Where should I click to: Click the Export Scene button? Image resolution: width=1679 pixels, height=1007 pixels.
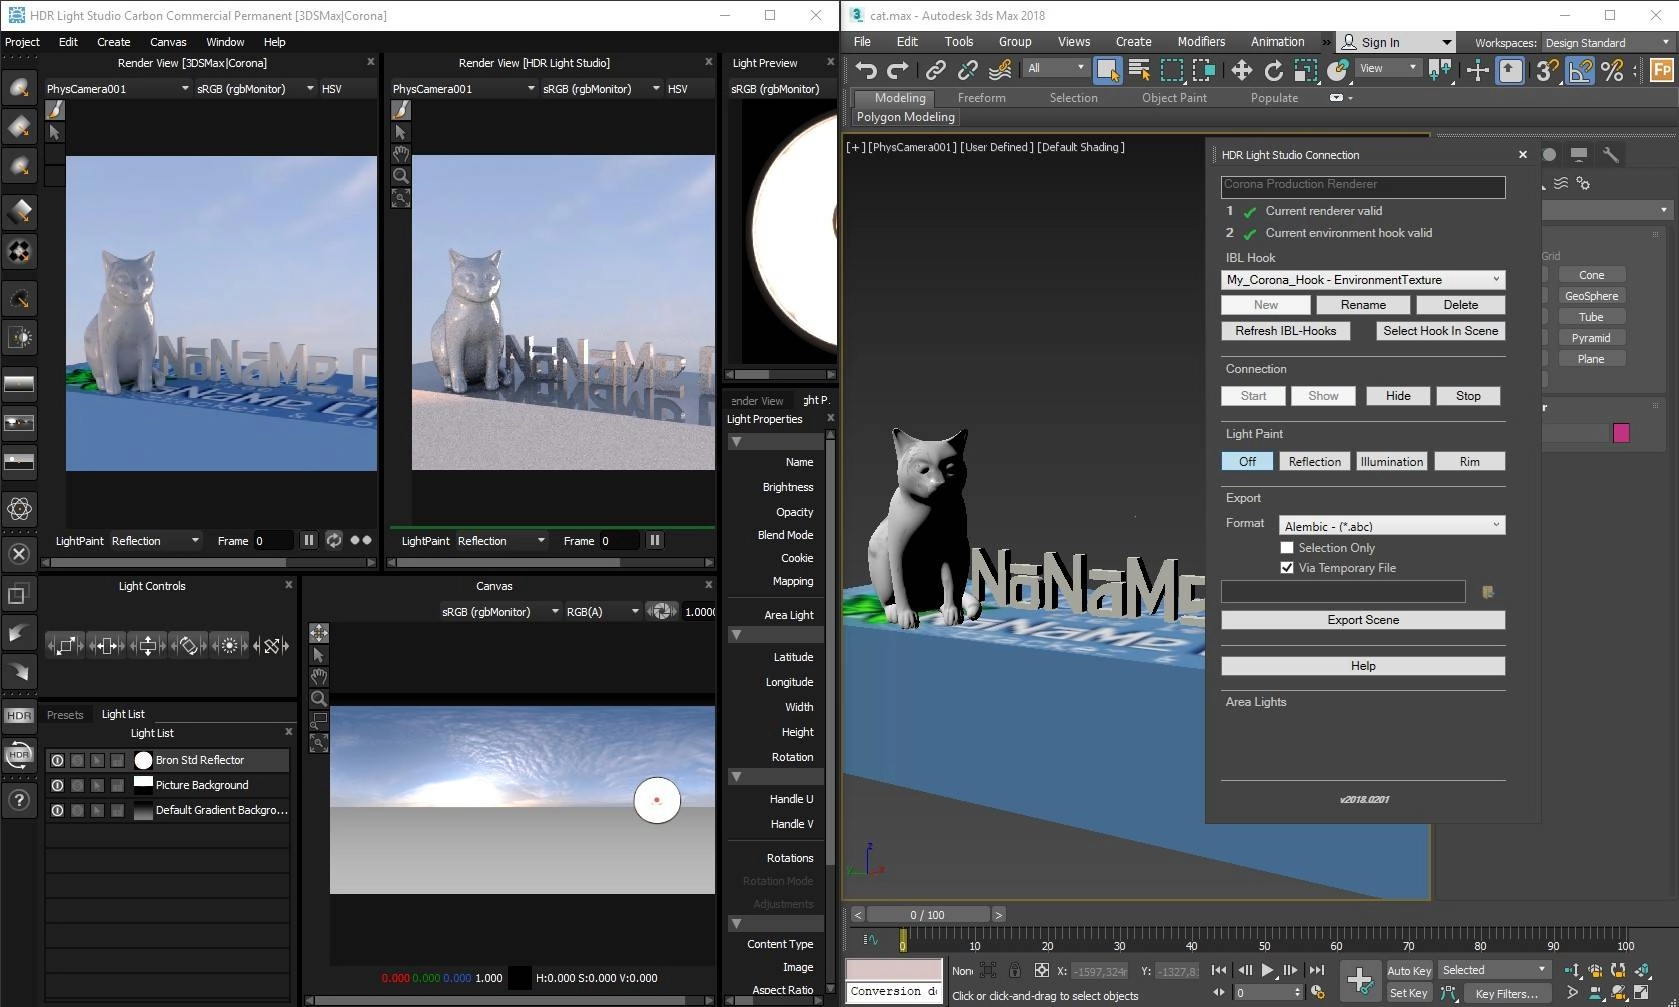click(1363, 620)
